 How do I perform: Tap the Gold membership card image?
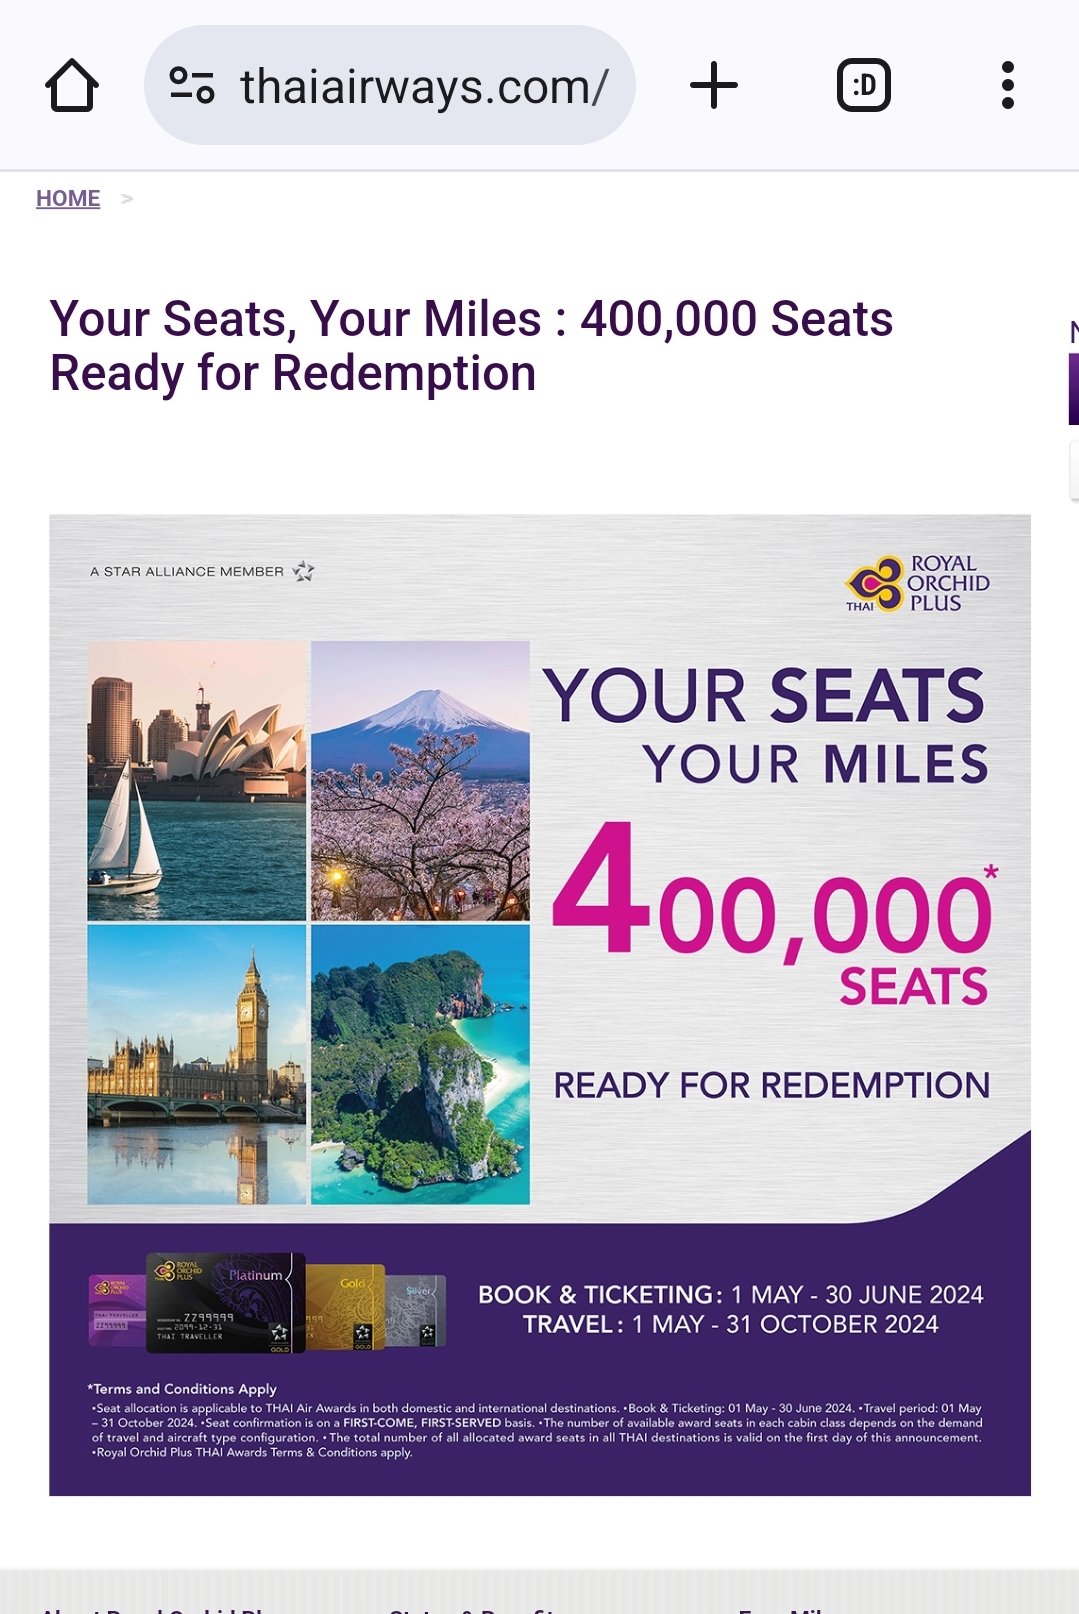(x=345, y=1305)
